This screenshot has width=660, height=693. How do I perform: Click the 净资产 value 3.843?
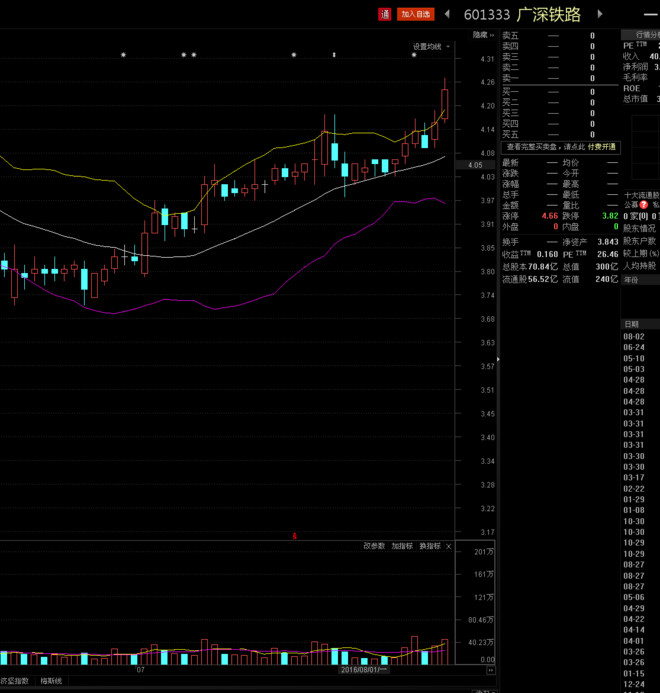(608, 242)
